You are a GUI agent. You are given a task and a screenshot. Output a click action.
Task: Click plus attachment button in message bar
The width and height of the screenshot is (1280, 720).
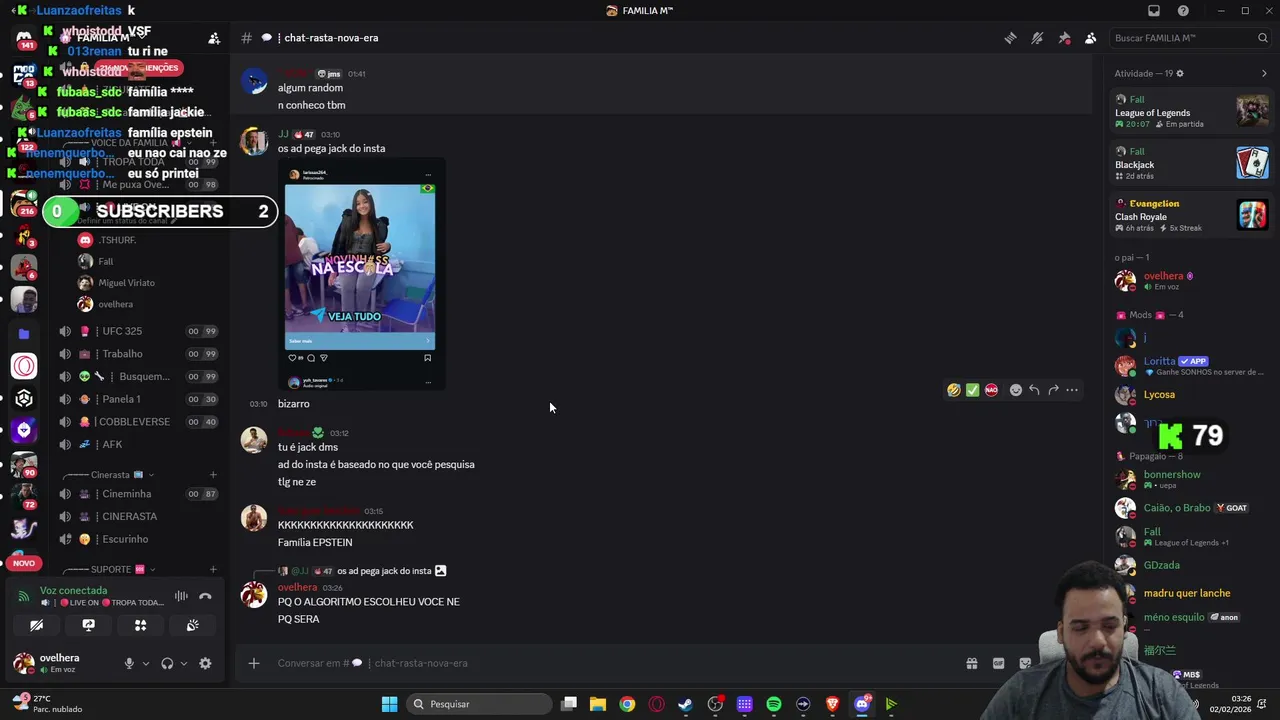[x=254, y=663]
